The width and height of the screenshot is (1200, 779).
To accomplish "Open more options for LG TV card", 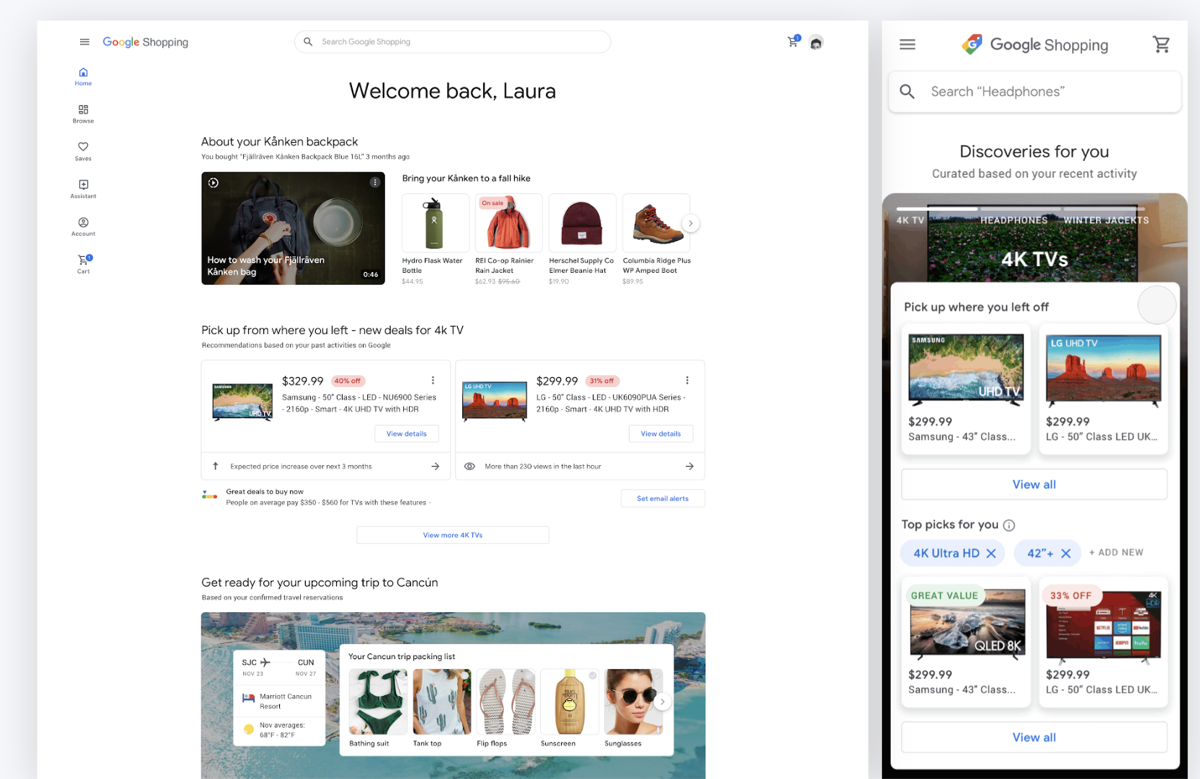I will pos(687,380).
